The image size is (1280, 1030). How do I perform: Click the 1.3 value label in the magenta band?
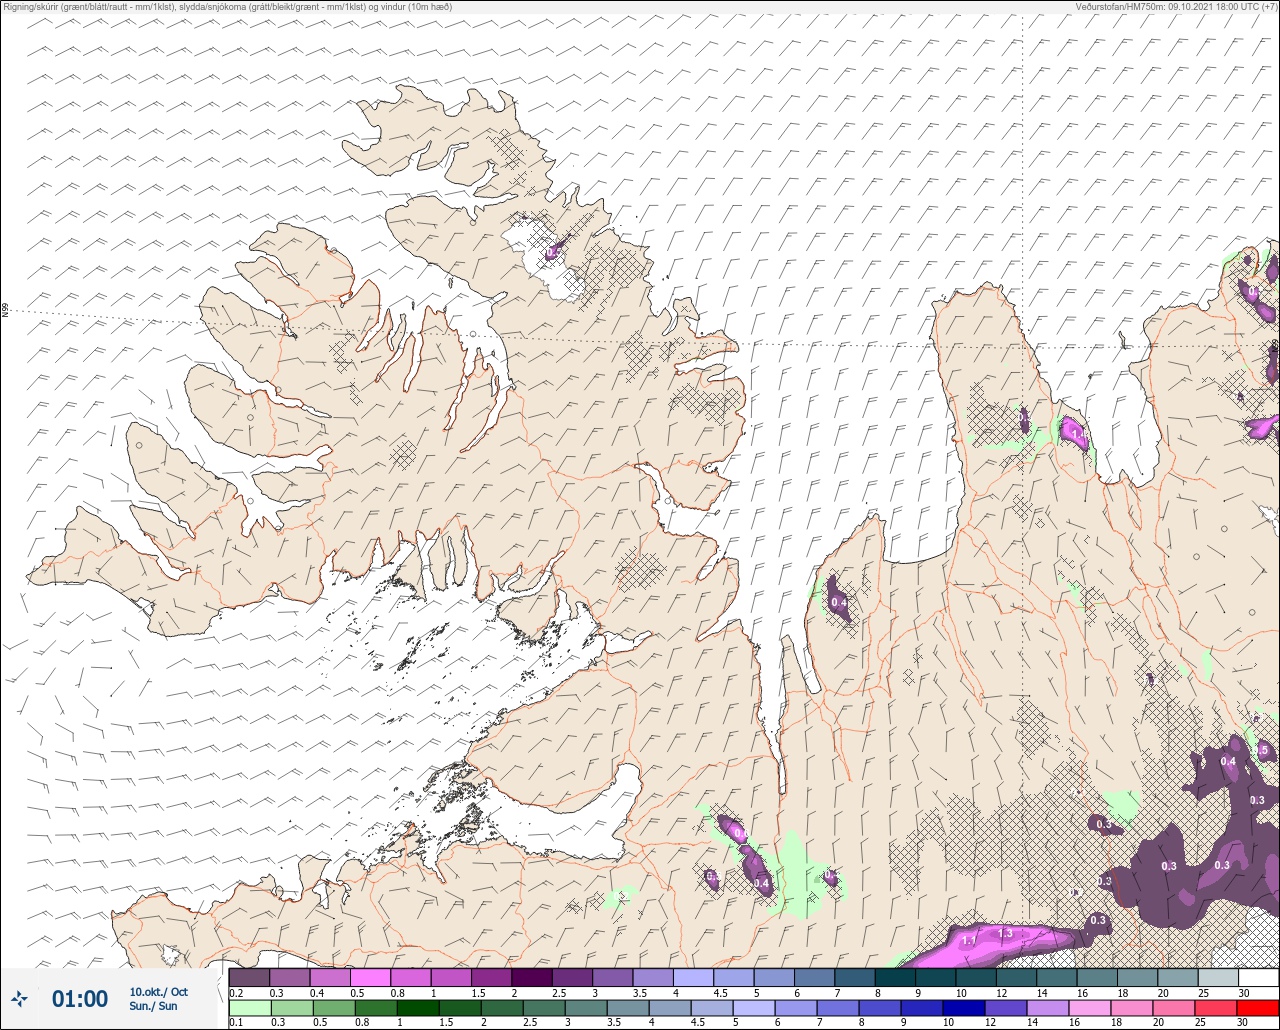pyautogui.click(x=1006, y=934)
